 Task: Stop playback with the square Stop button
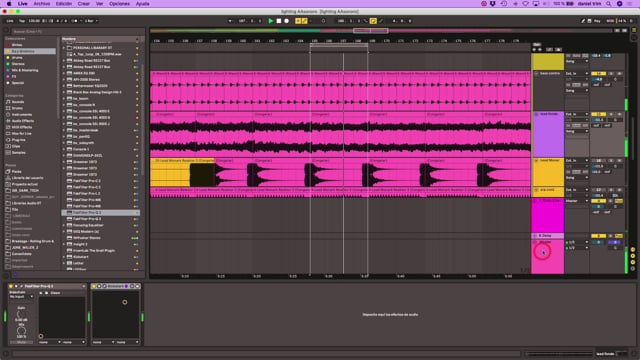[x=279, y=21]
